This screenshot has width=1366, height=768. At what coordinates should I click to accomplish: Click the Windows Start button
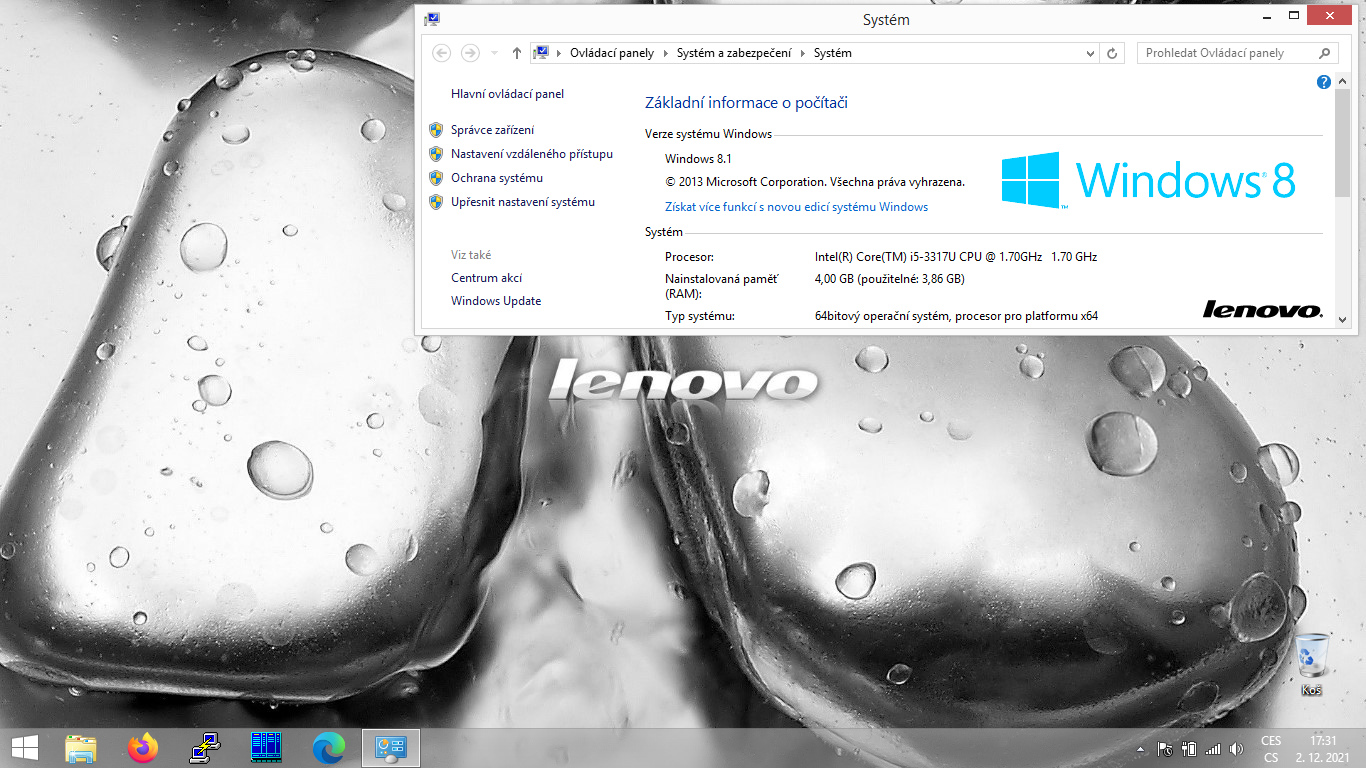[x=24, y=747]
